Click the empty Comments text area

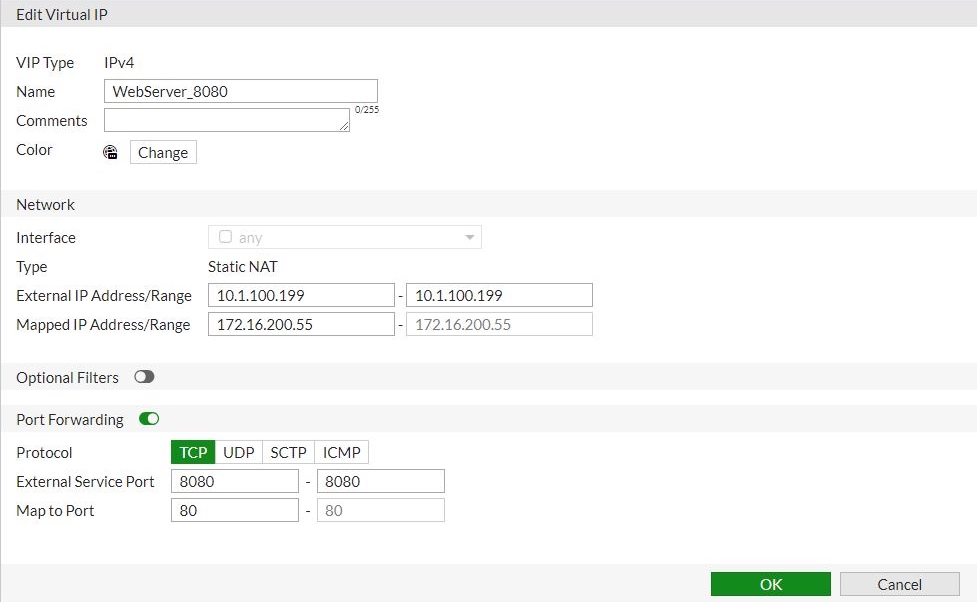coord(226,119)
